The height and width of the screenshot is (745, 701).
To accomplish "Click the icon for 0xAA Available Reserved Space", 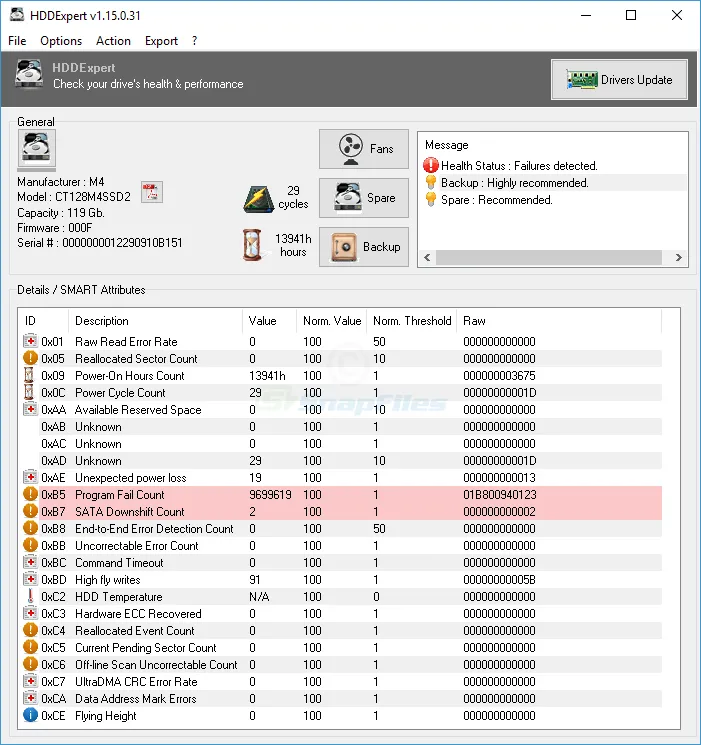I will click(x=30, y=409).
